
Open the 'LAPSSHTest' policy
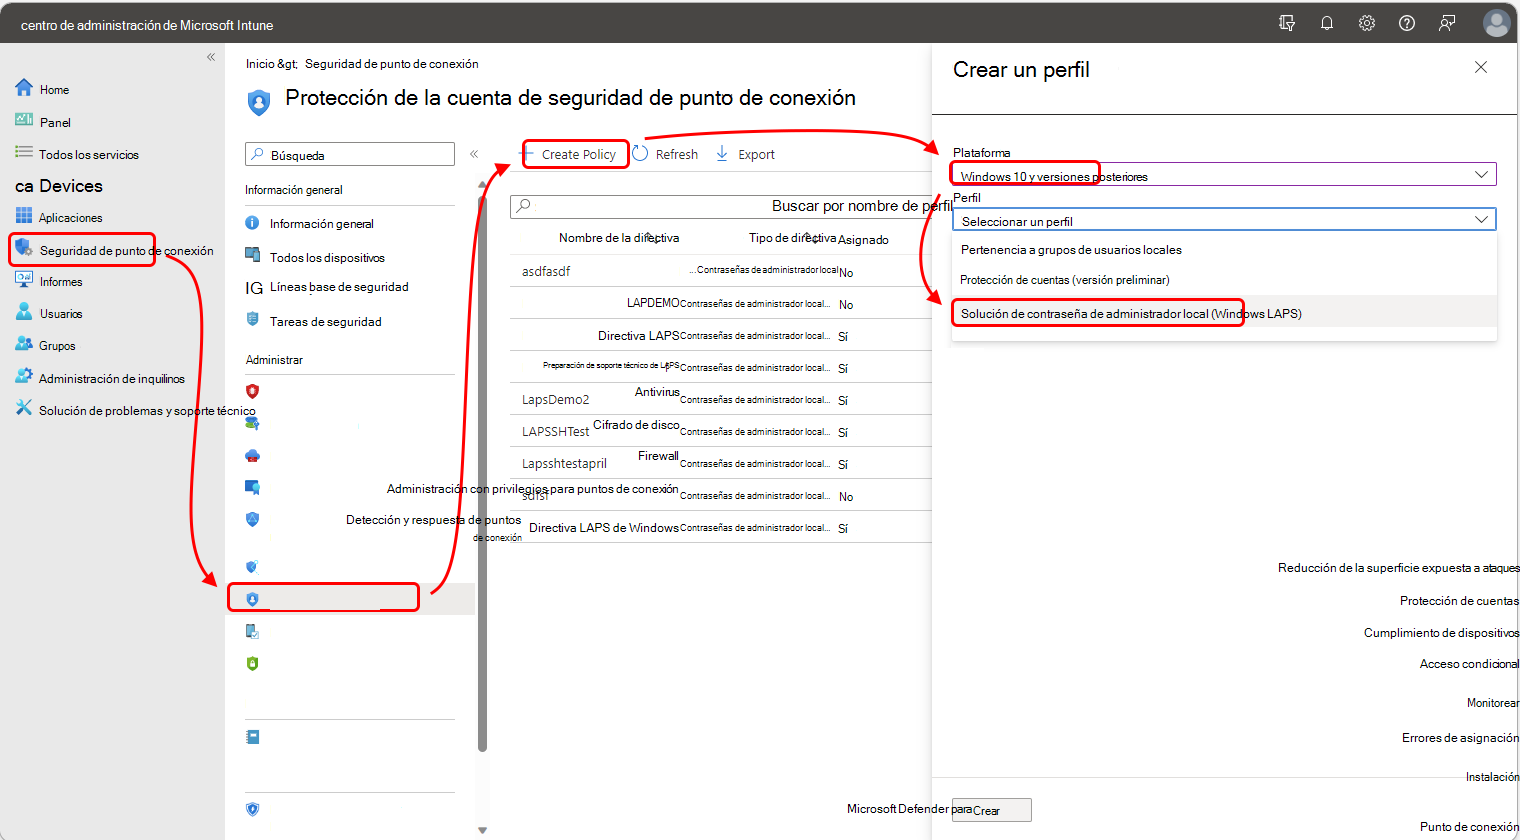(x=555, y=431)
